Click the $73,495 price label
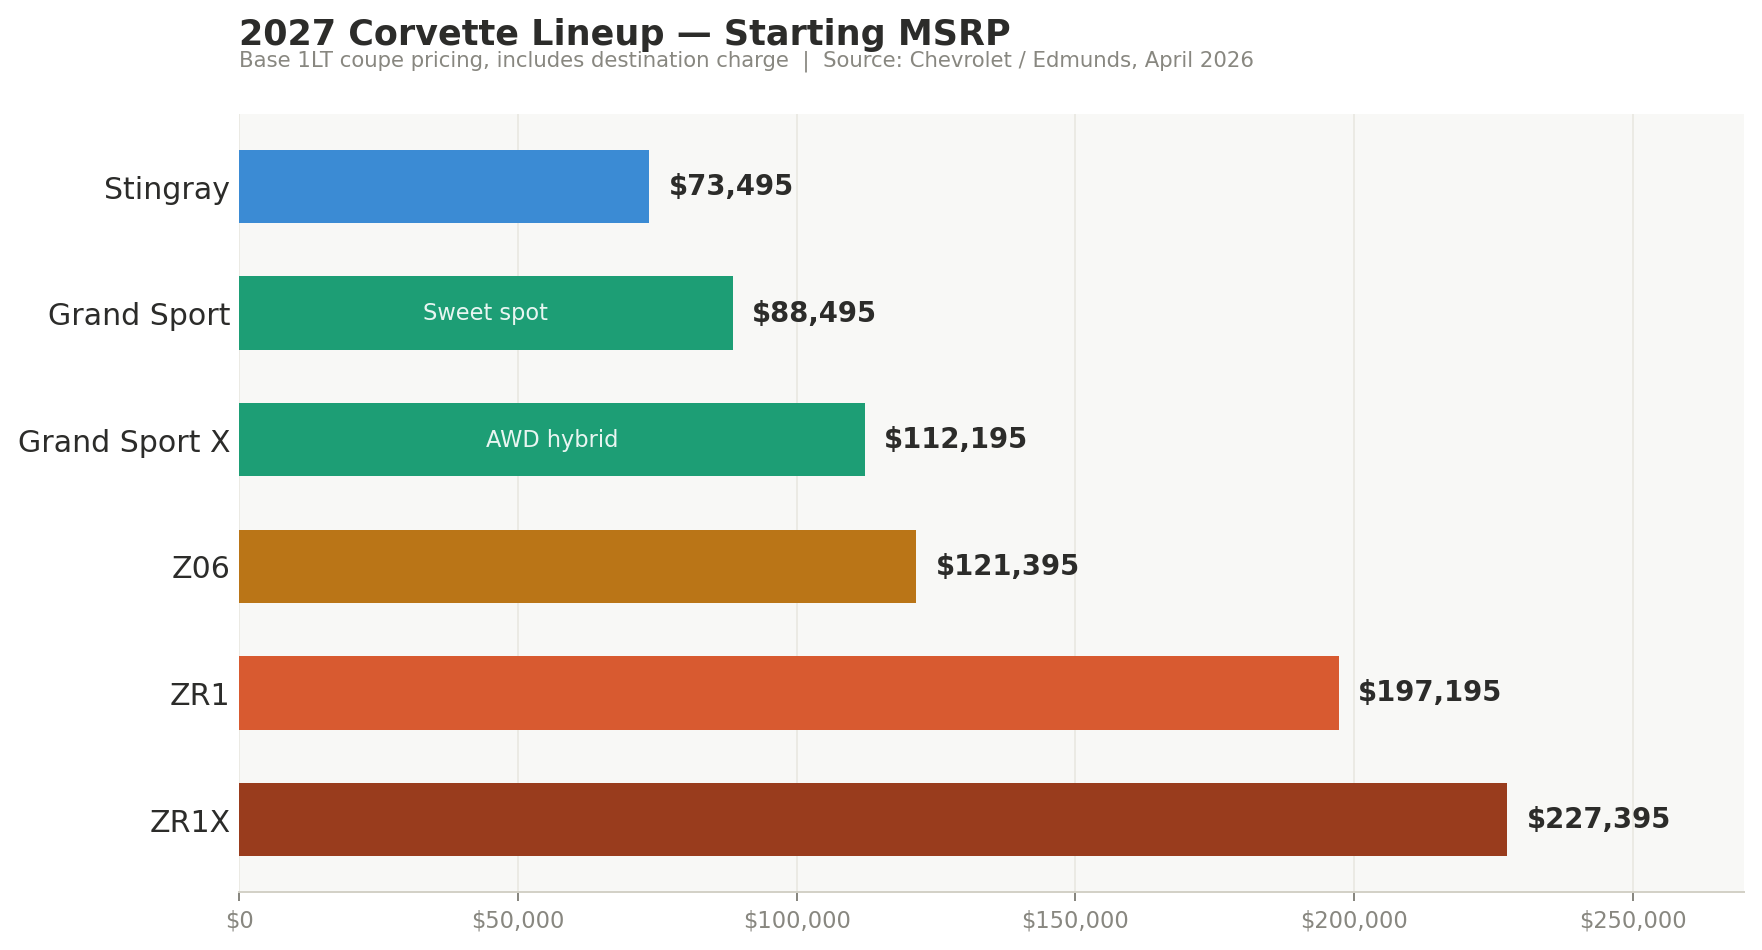Viewport: 1762px width, 950px height. tap(730, 187)
